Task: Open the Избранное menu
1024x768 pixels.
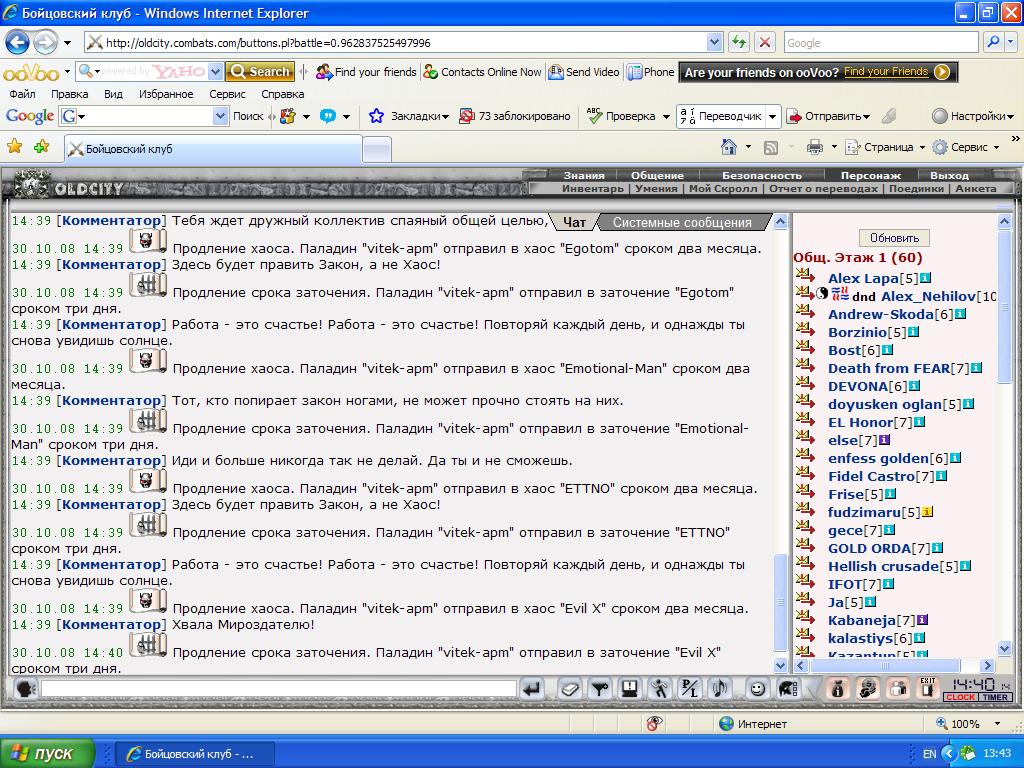Action: [x=166, y=94]
